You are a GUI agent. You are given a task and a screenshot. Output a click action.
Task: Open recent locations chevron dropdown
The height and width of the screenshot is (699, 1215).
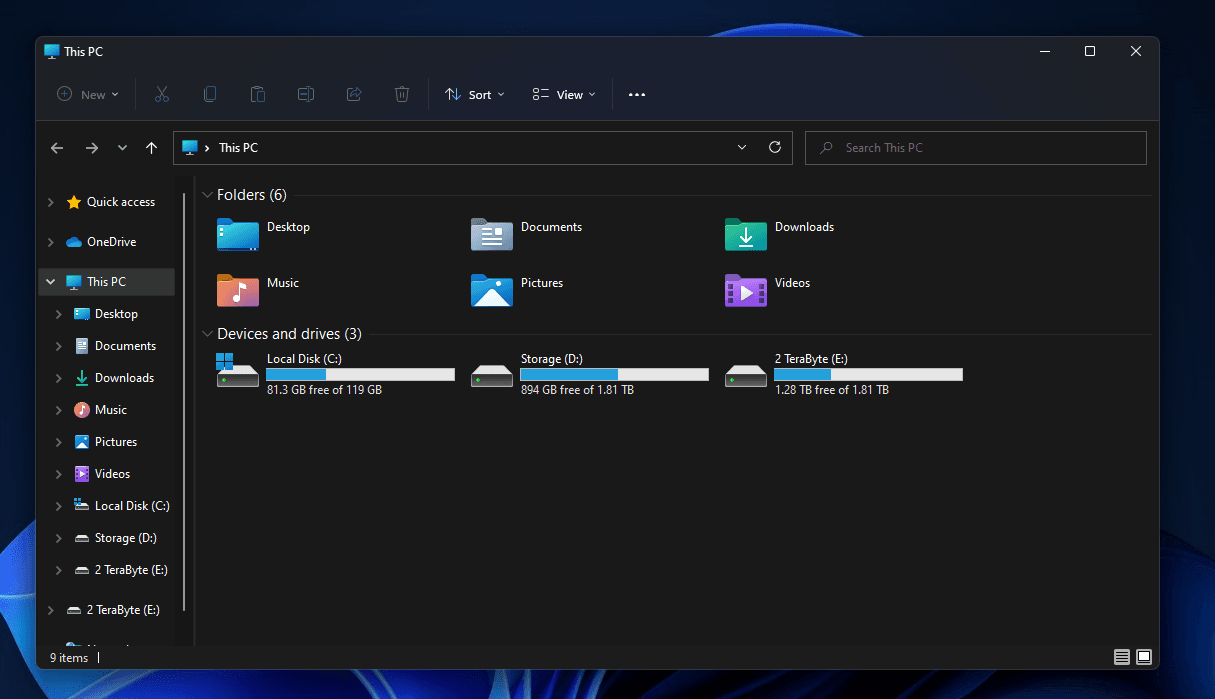122,147
